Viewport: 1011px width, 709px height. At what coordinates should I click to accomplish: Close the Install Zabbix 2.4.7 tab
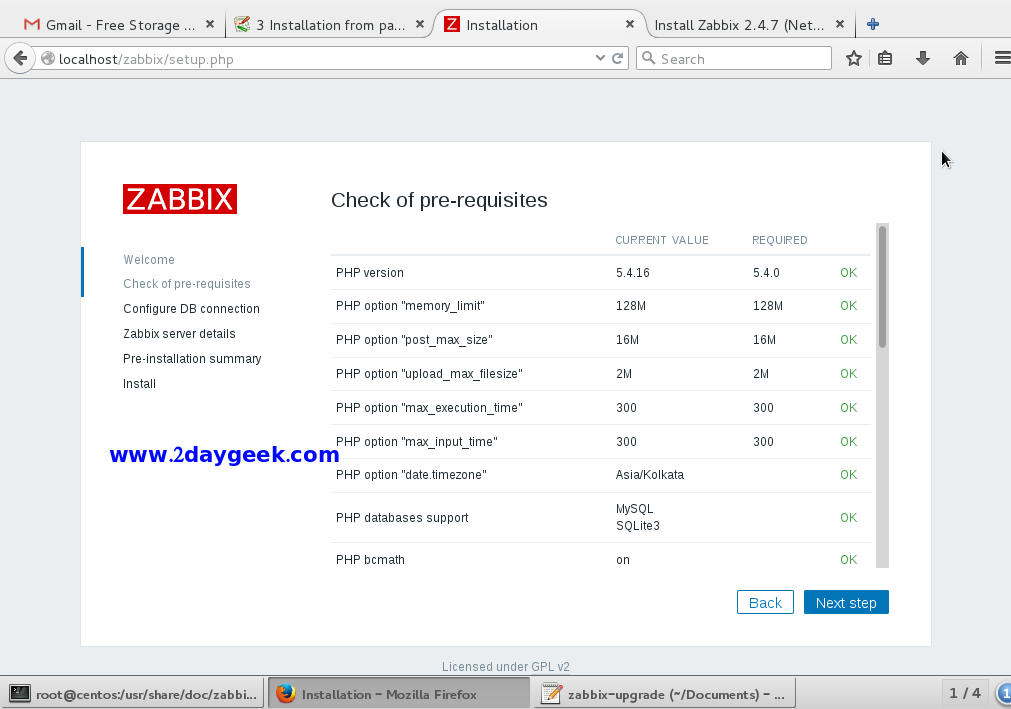coord(839,24)
